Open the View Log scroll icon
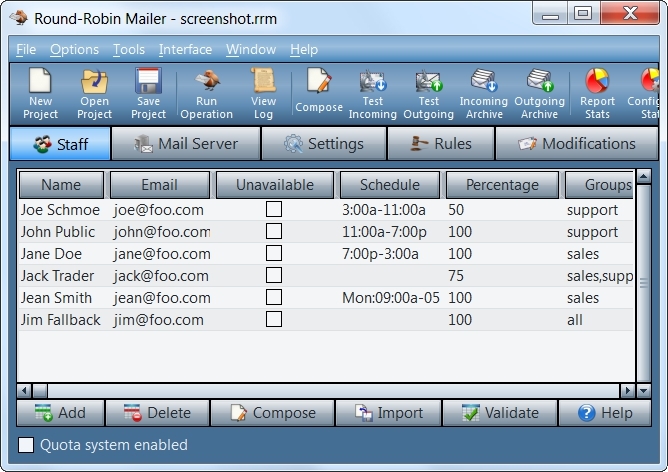668x472 pixels. (263, 94)
